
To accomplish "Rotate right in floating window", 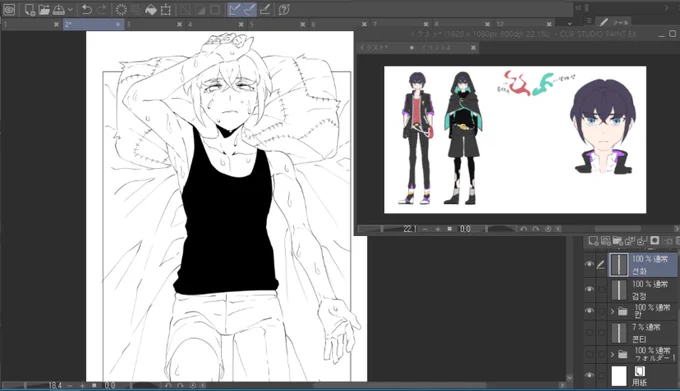I will (x=536, y=229).
